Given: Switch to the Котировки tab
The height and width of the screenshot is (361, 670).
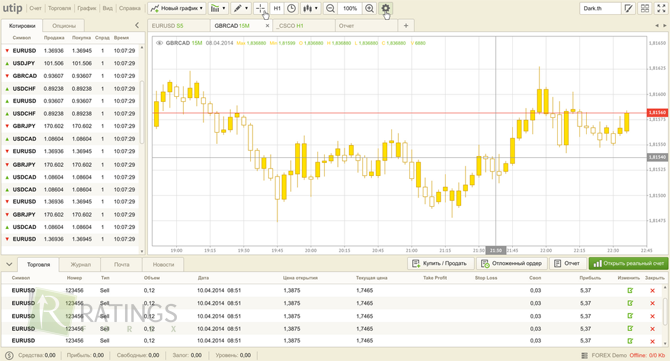Looking at the screenshot, I should pos(22,26).
